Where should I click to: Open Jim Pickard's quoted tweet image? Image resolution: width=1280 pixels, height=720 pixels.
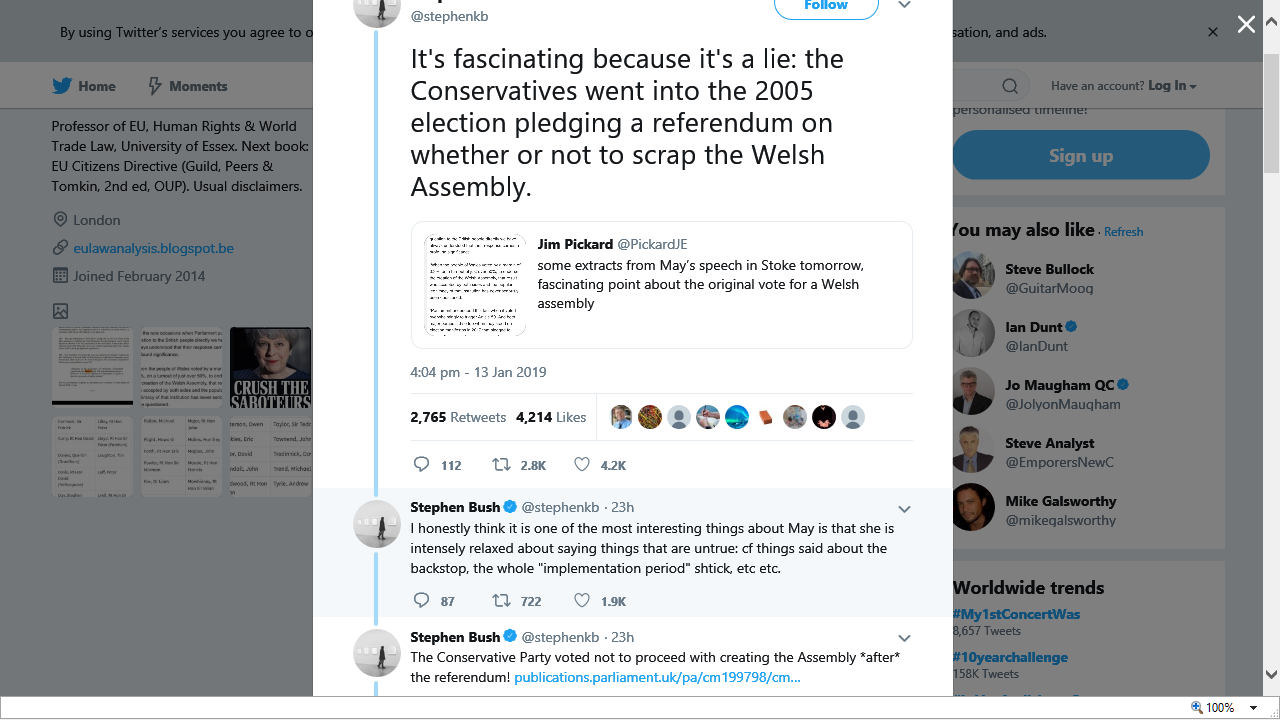point(475,285)
